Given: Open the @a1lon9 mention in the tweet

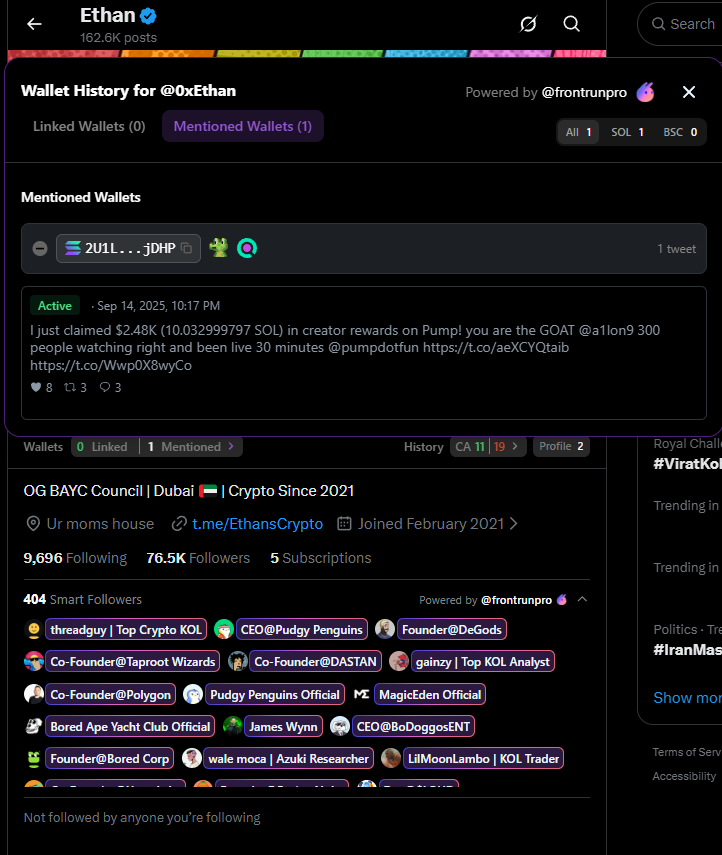Looking at the screenshot, I should pyautogui.click(x=606, y=330).
